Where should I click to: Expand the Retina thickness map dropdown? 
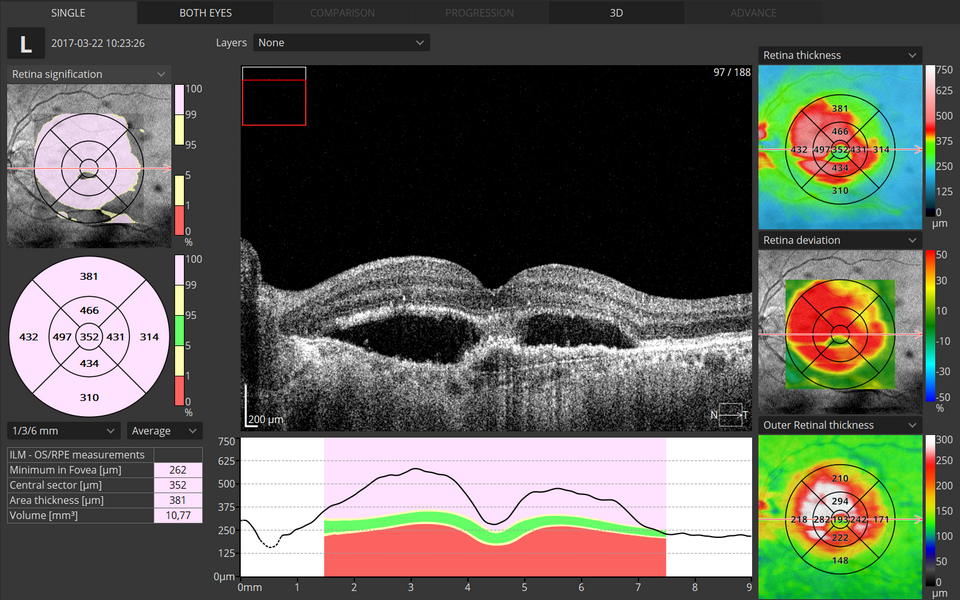839,55
